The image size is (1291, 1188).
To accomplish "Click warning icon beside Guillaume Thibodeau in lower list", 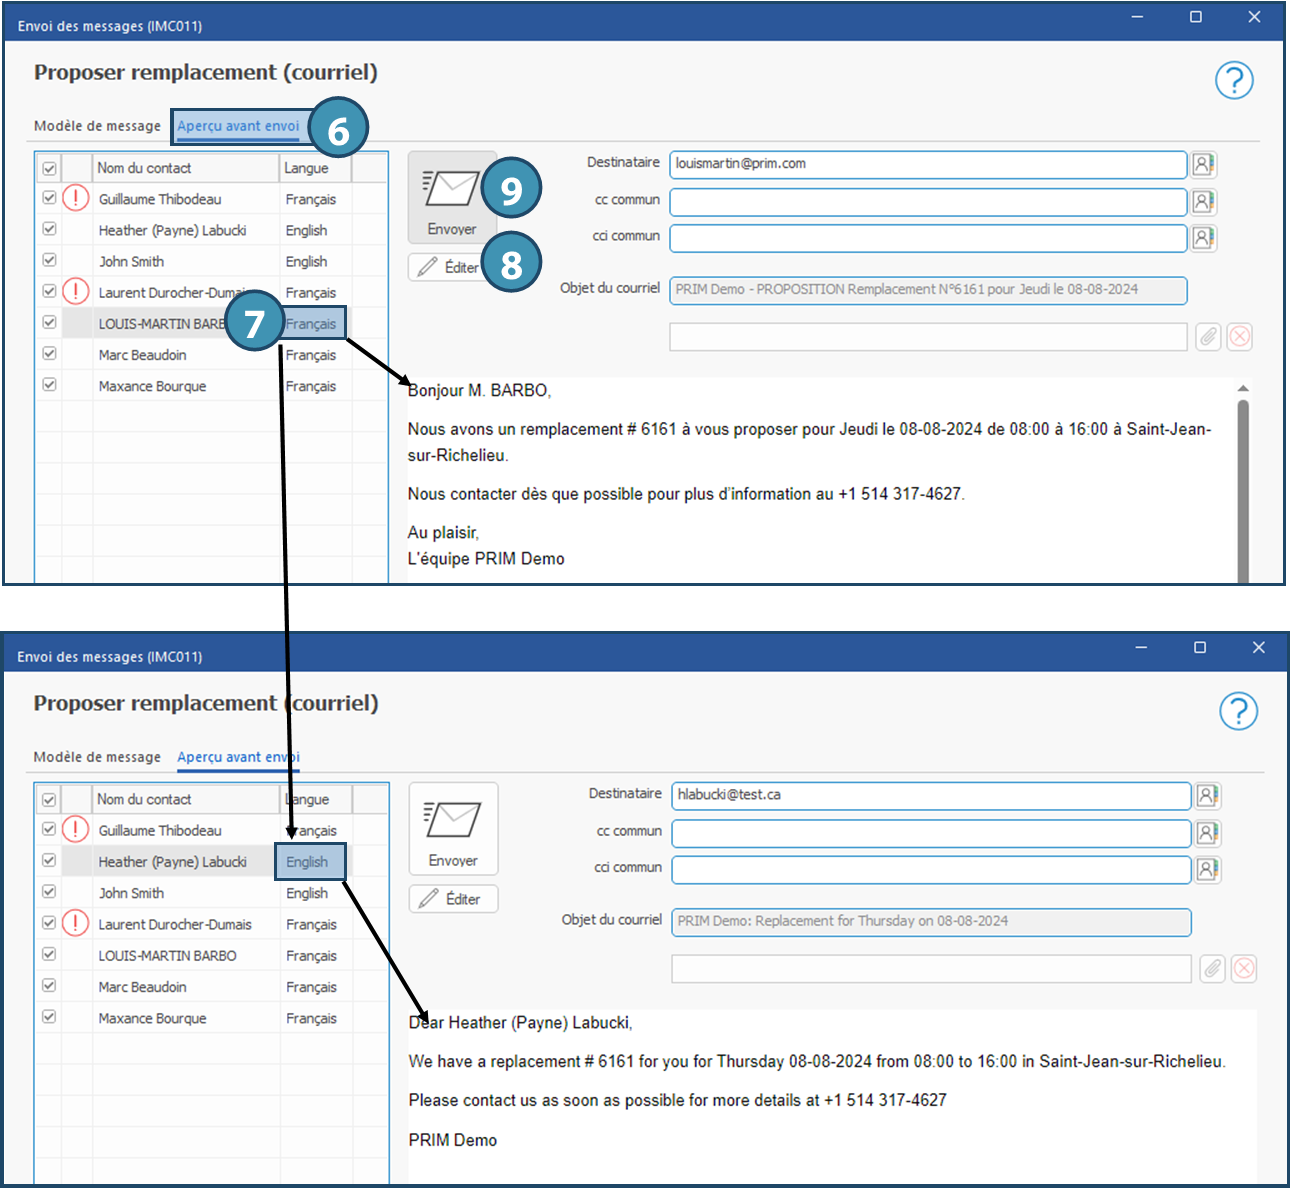I will click(x=75, y=830).
